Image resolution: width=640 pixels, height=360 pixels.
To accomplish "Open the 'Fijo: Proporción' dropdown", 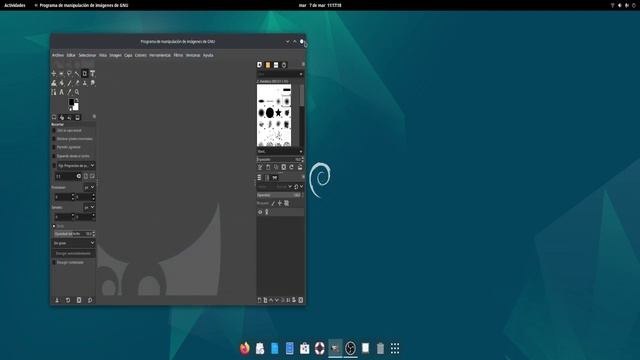I will point(76,166).
